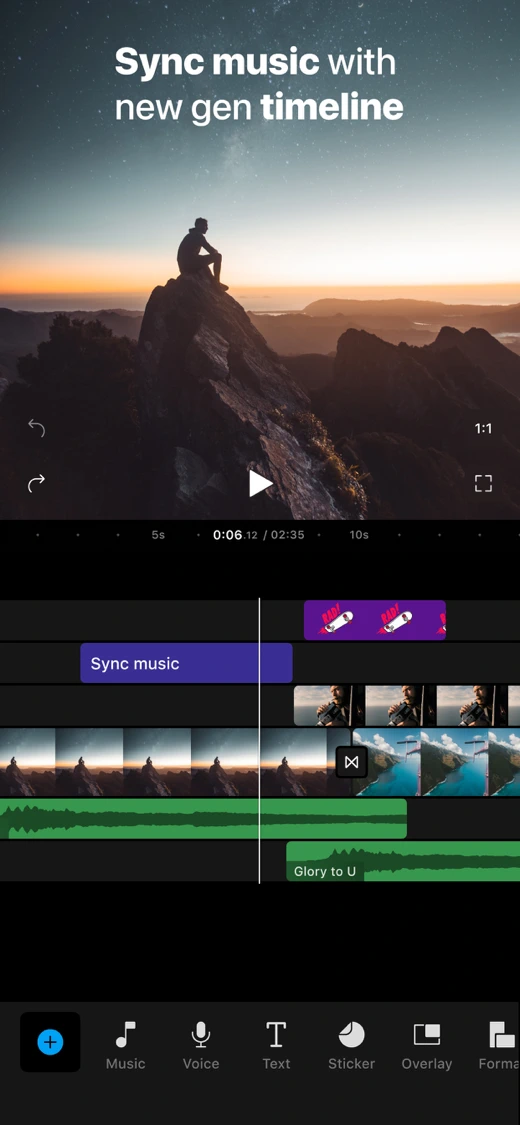
Task: Select the blue coastline video clip
Action: pos(436,762)
